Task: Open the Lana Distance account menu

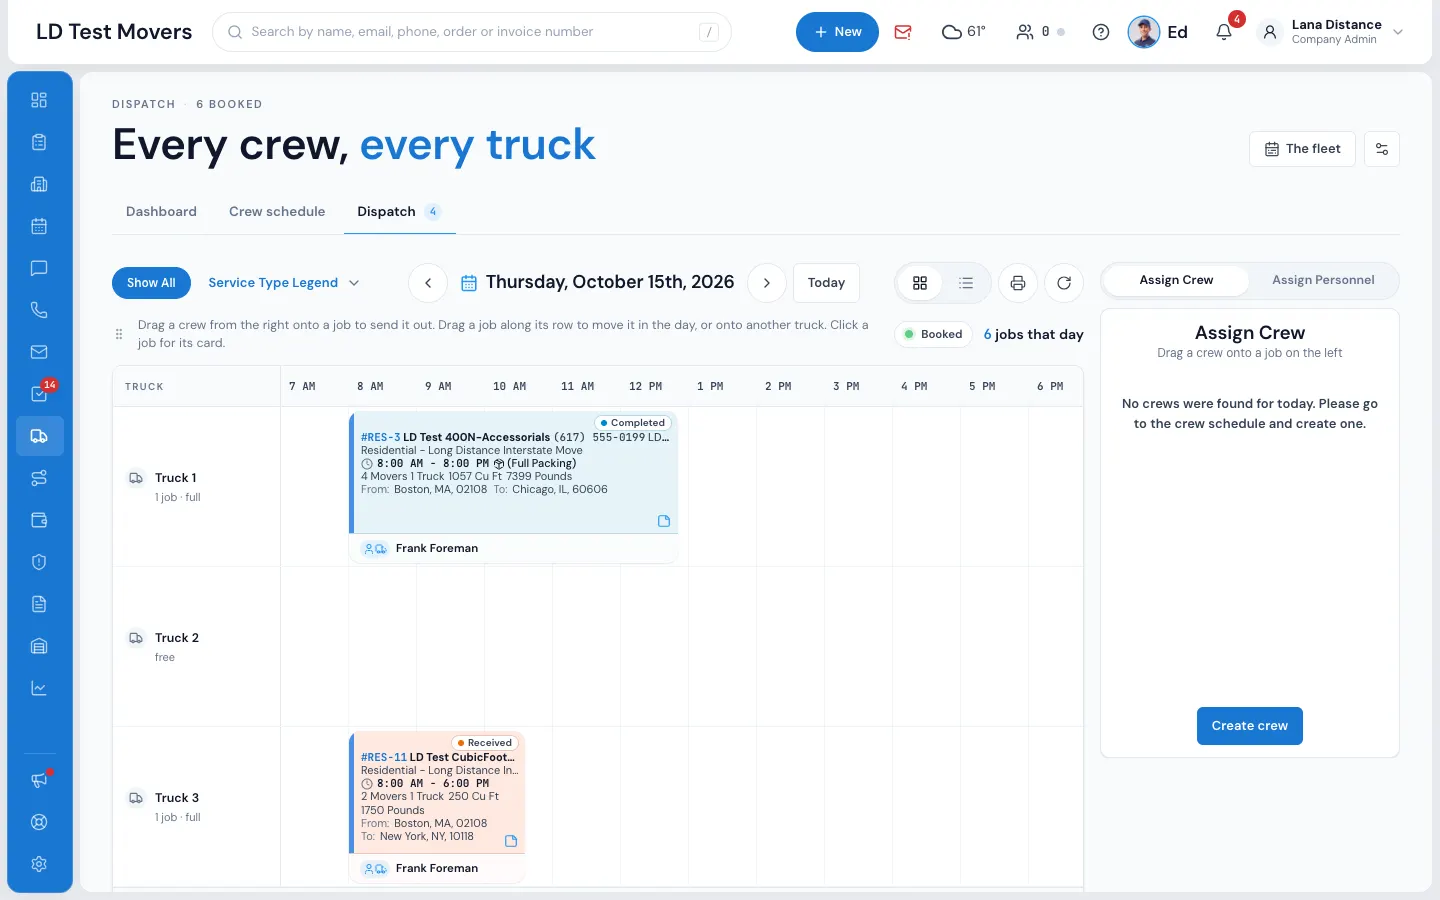Action: tap(1331, 32)
